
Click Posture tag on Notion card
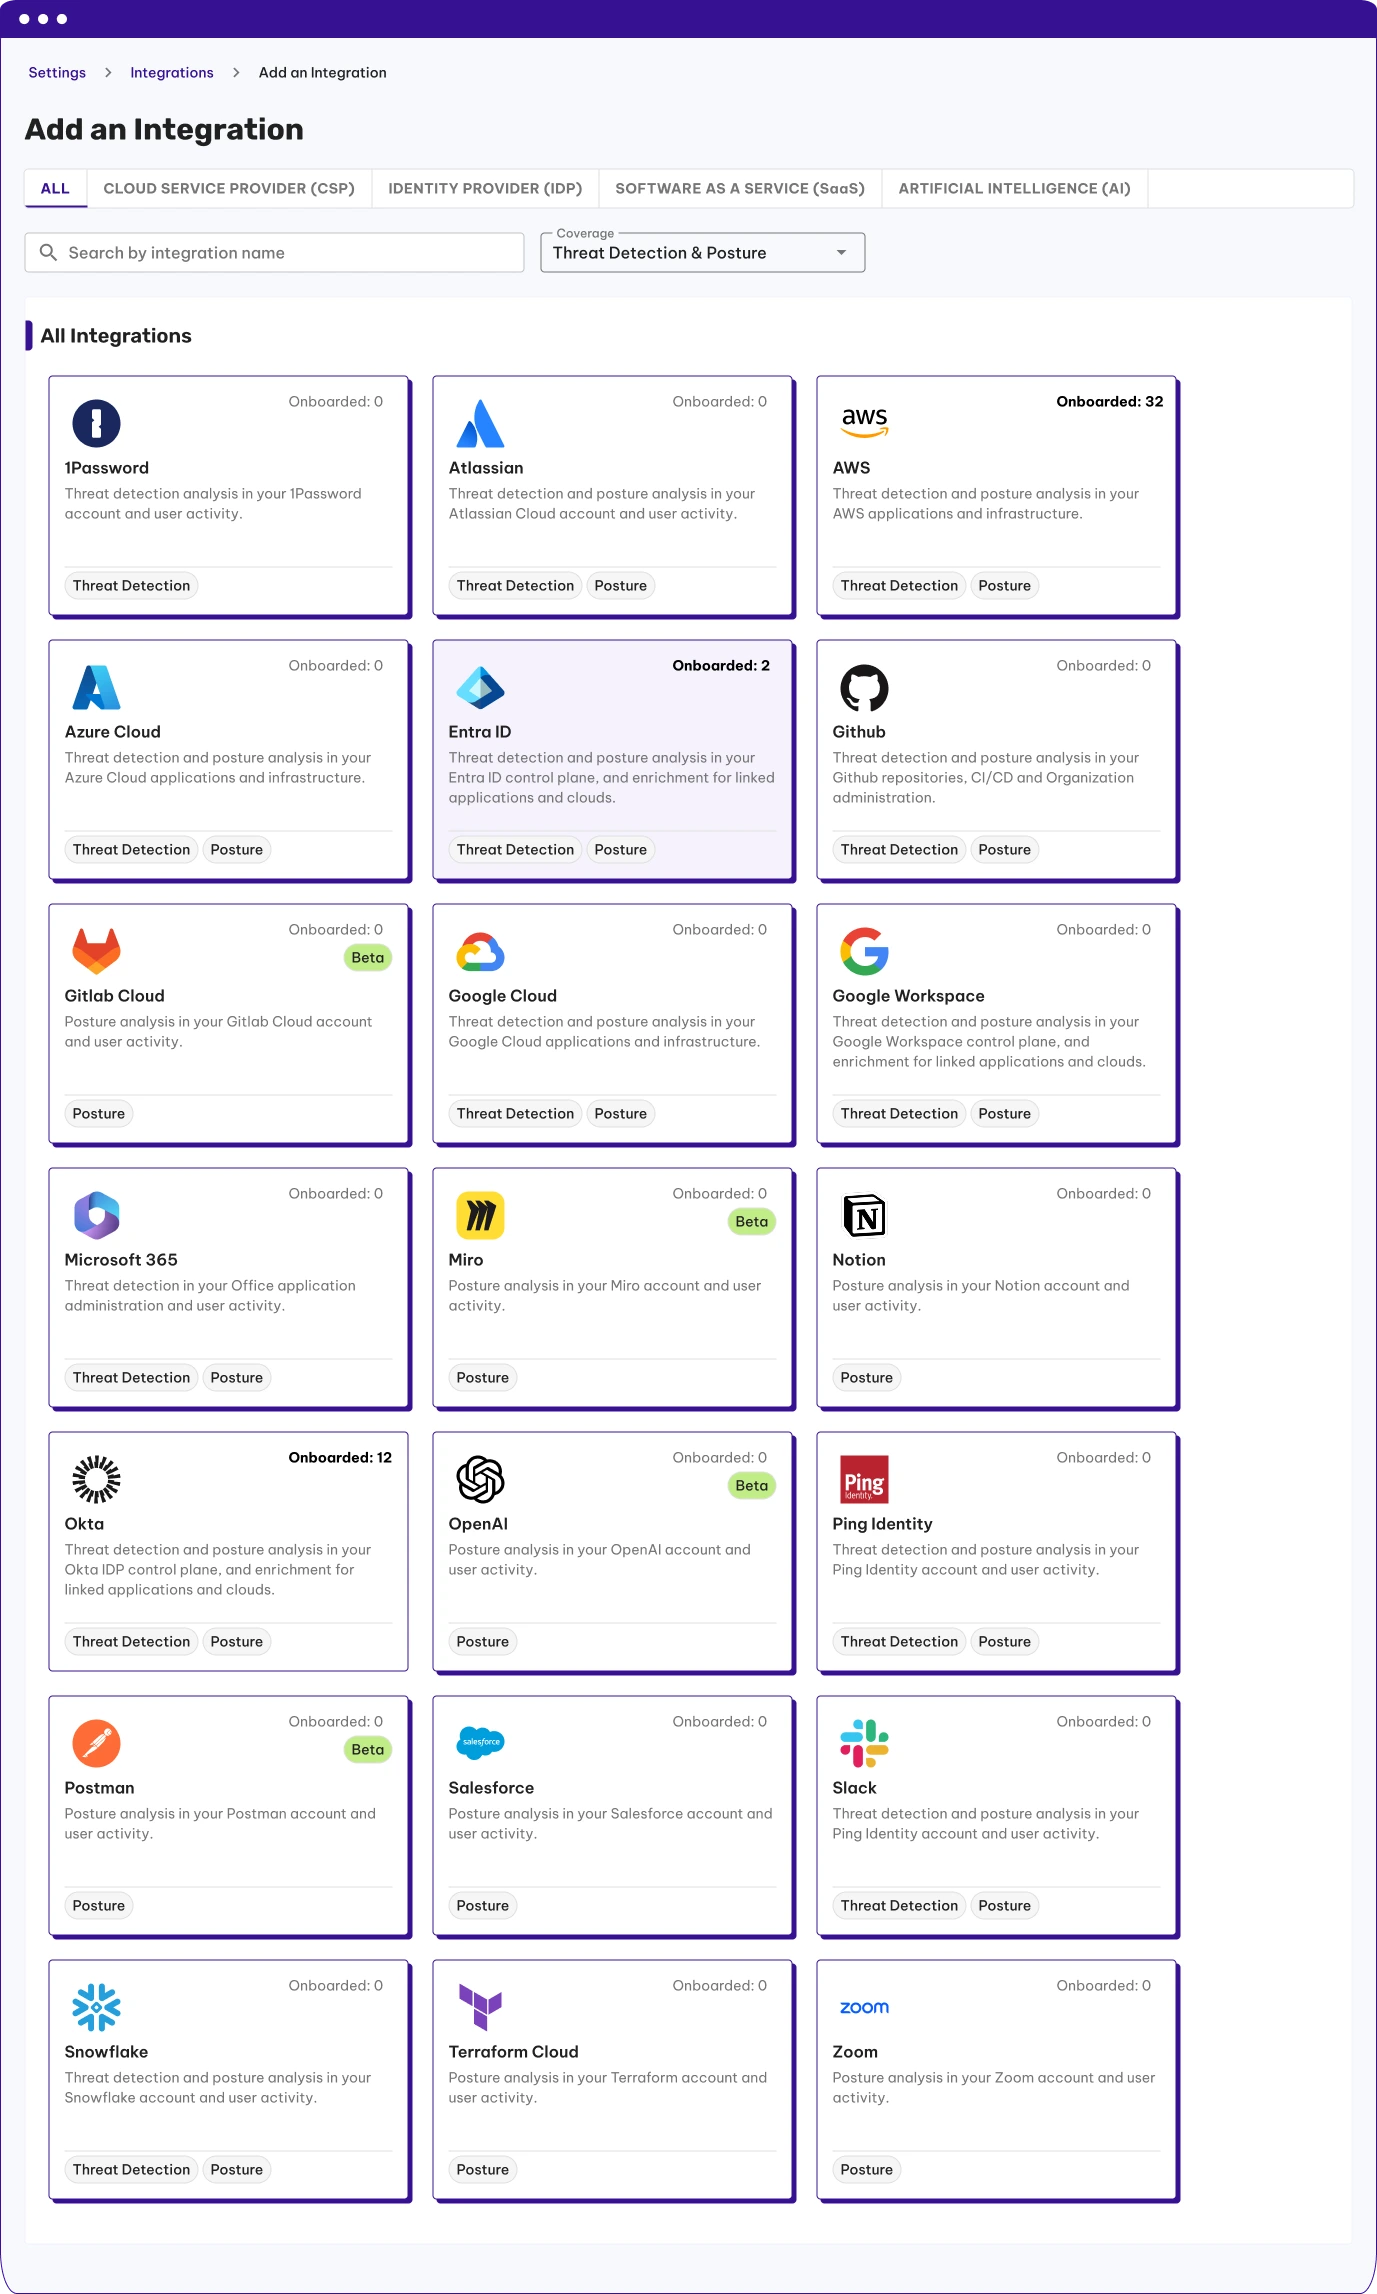(866, 1377)
